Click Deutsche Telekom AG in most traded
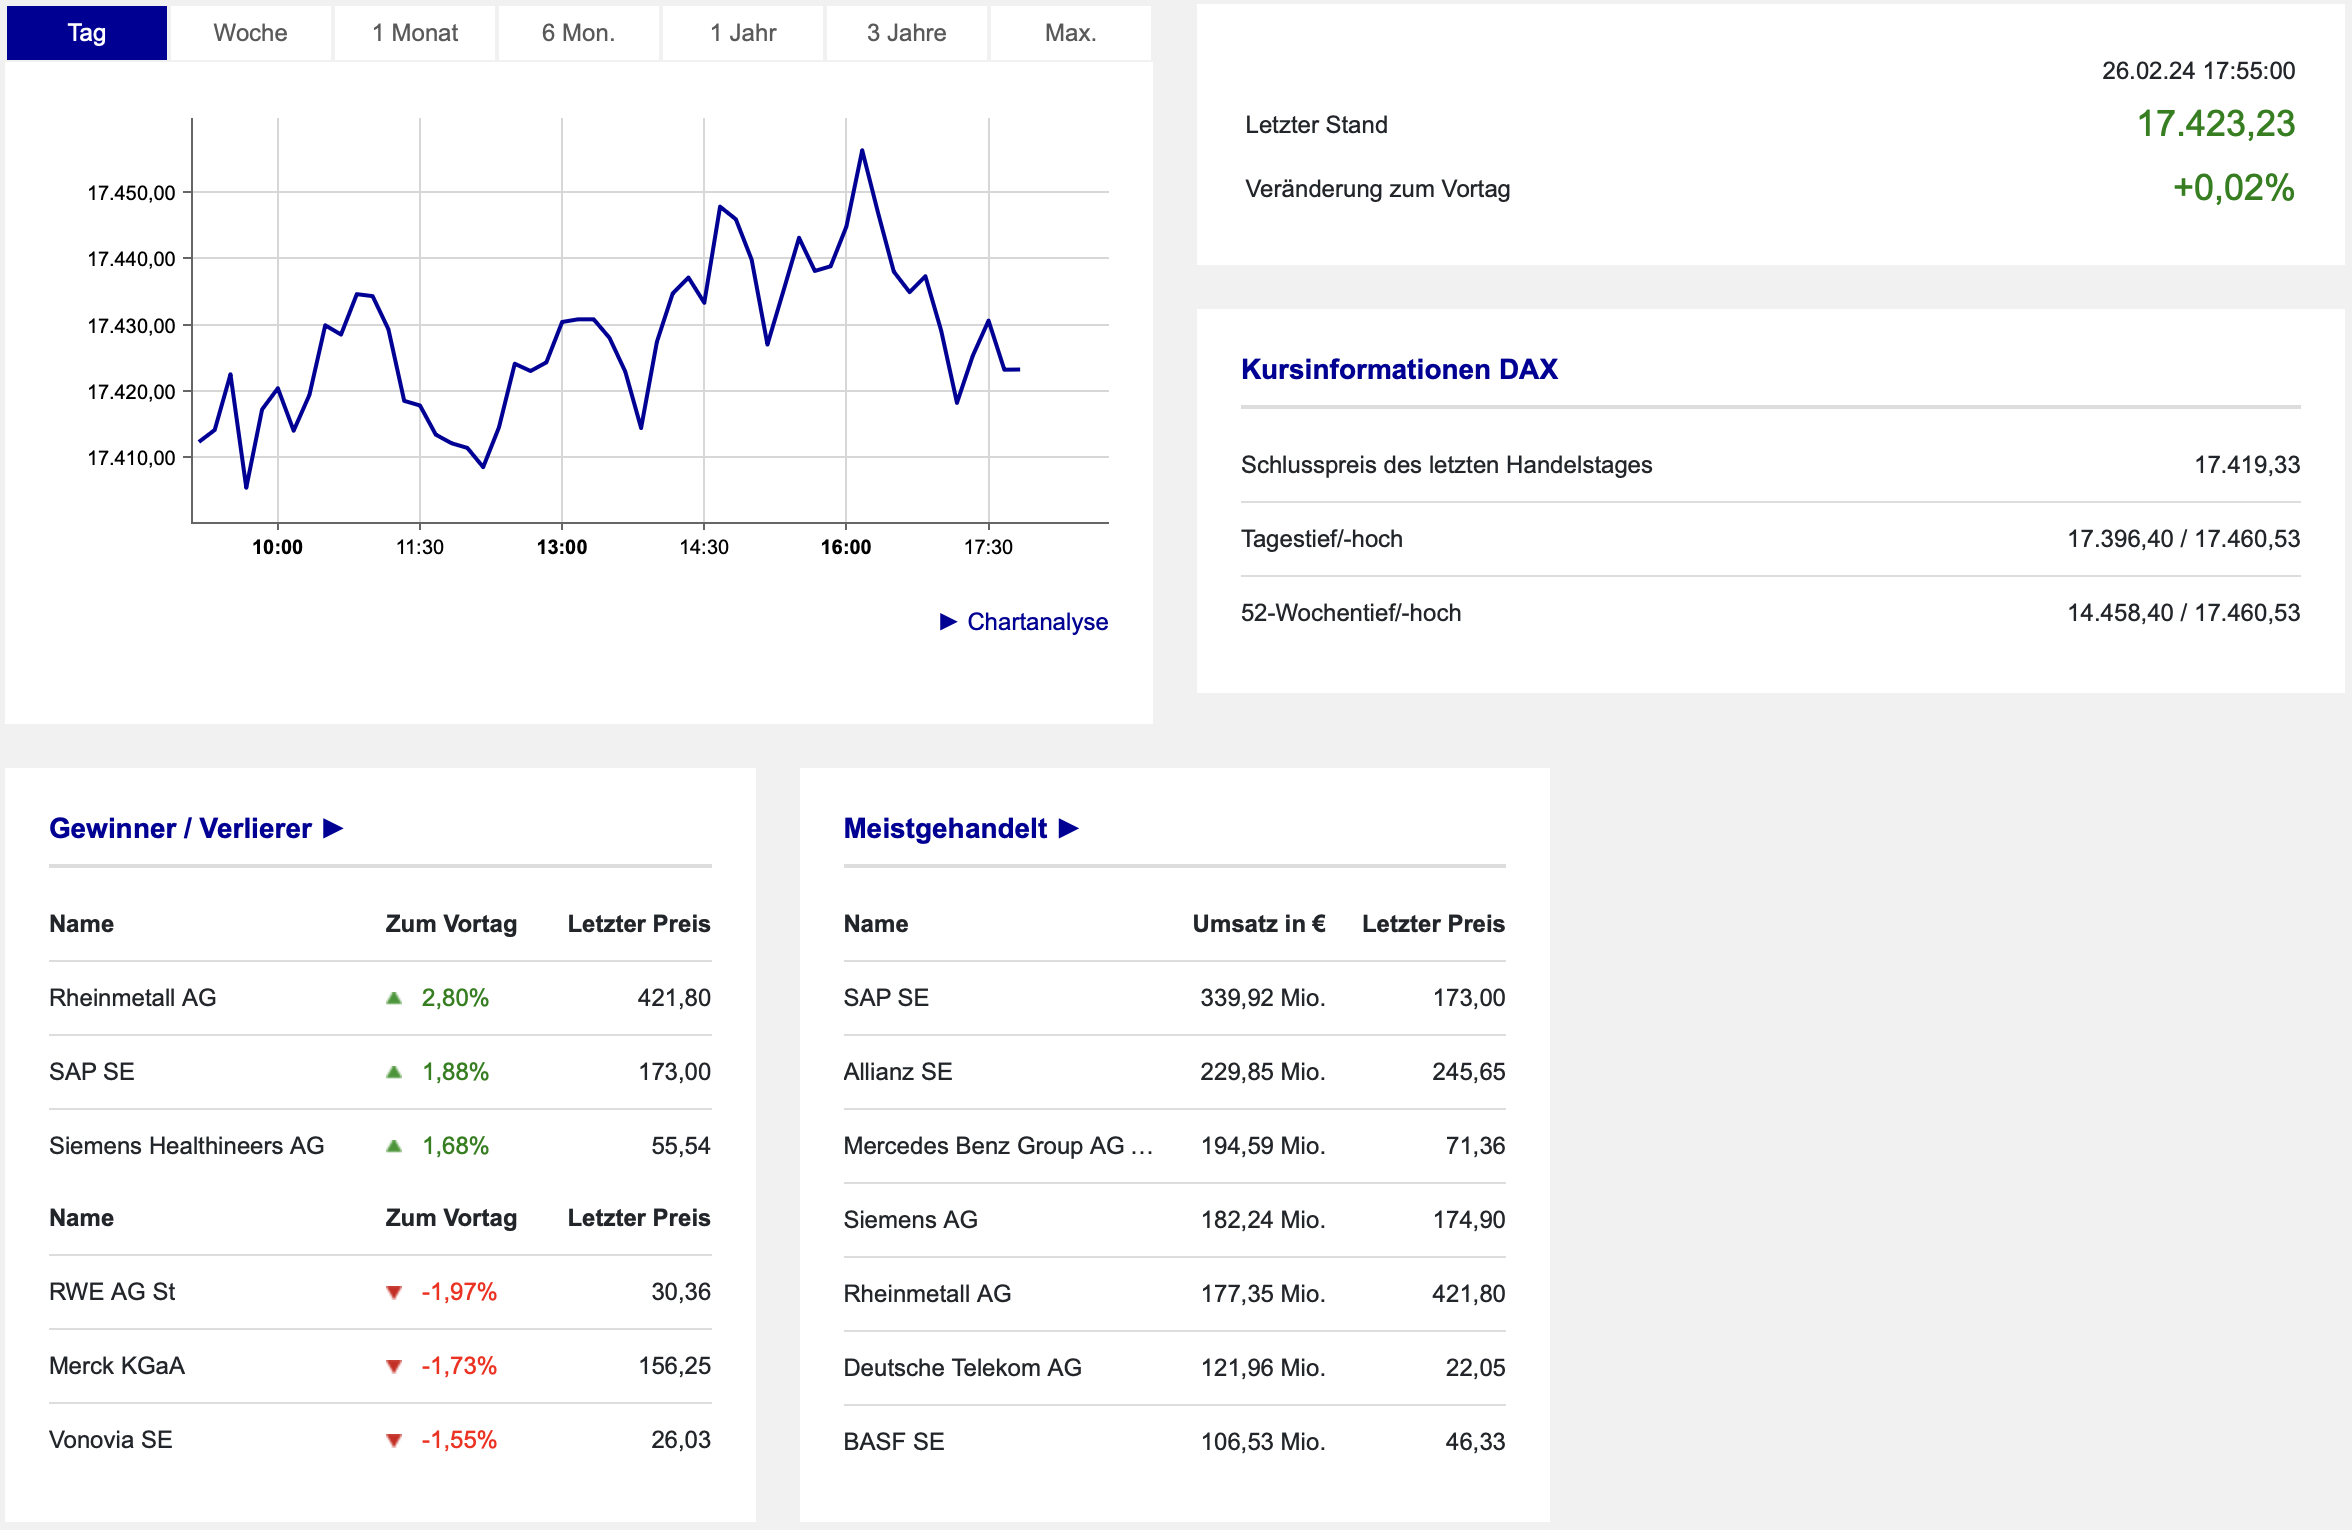Screen dimensions: 2352x1530 (x=962, y=1368)
